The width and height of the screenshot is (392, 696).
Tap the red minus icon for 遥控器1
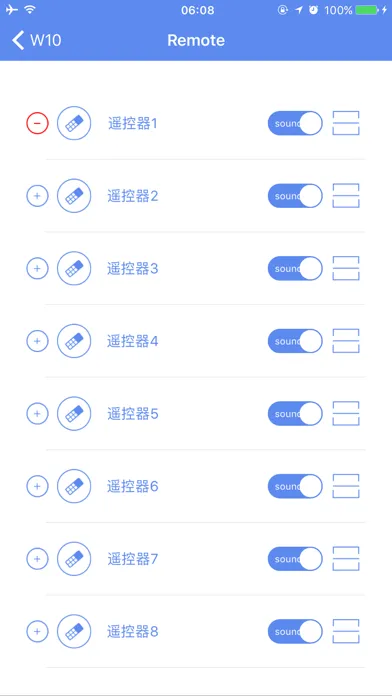[37, 123]
